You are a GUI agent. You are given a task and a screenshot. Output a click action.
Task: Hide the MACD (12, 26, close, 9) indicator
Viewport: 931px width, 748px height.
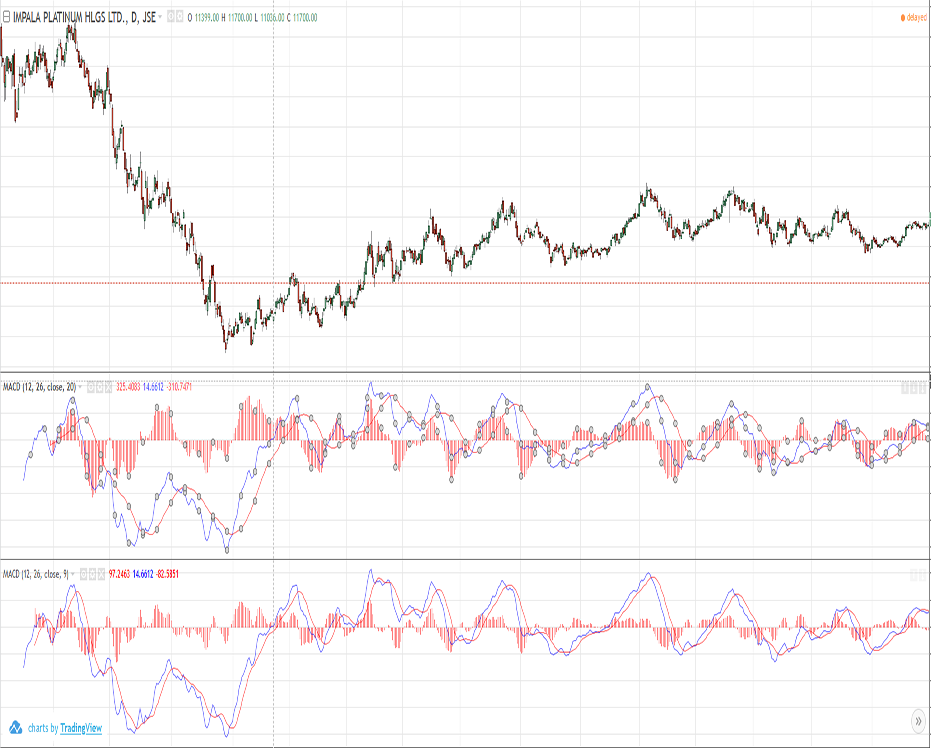click(84, 574)
